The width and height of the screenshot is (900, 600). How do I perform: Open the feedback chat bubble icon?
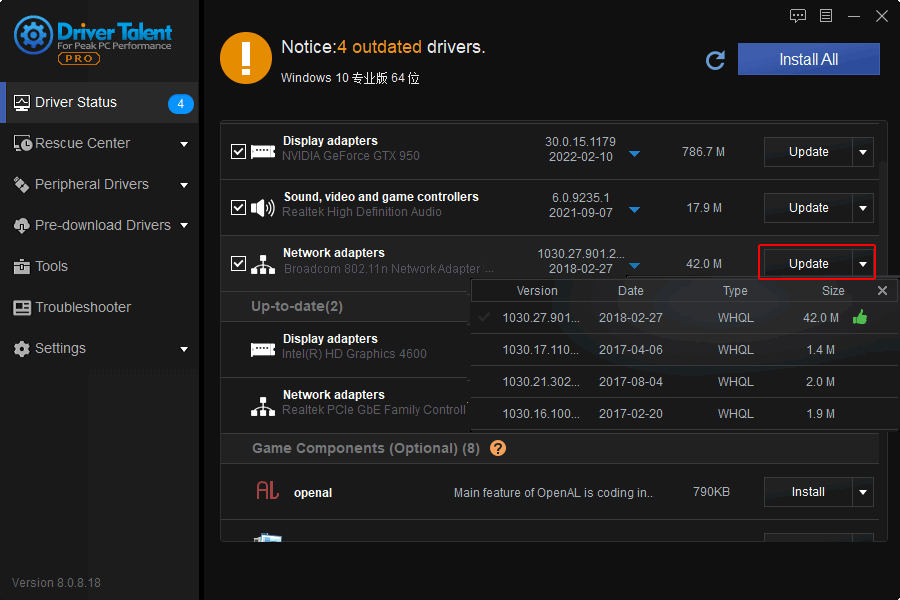[797, 16]
